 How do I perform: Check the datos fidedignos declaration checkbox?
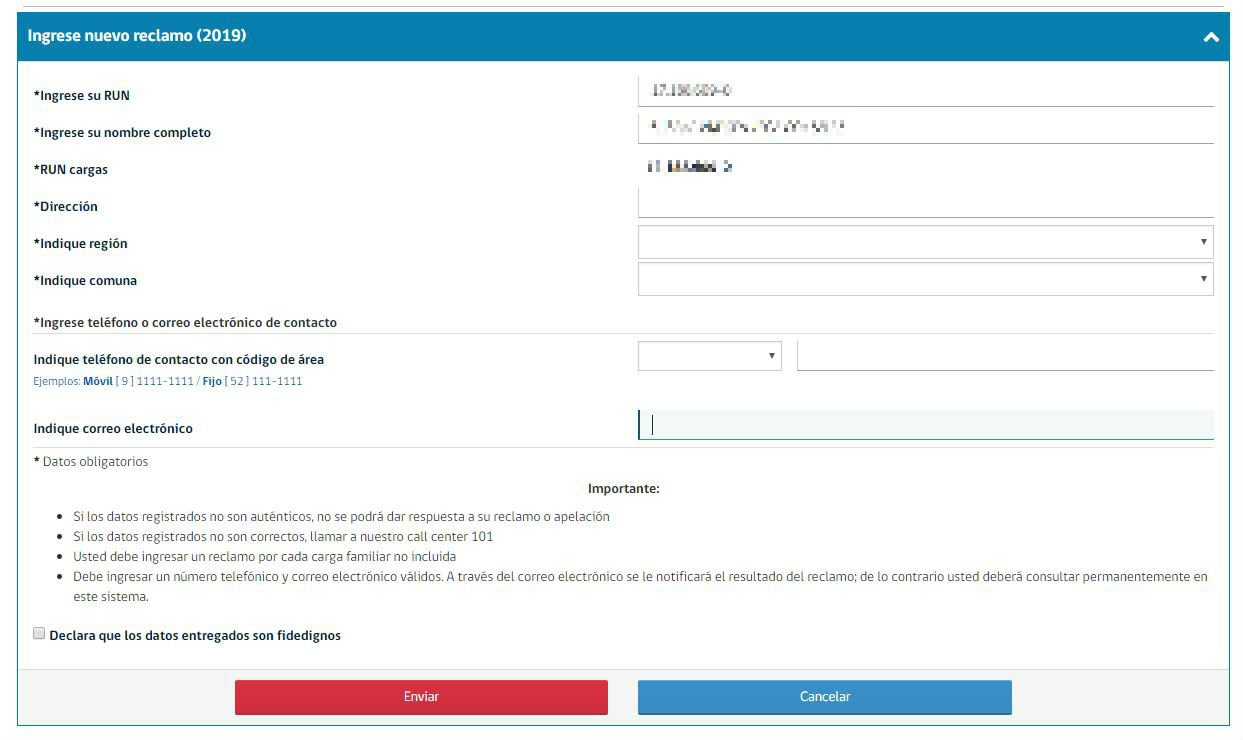39,634
